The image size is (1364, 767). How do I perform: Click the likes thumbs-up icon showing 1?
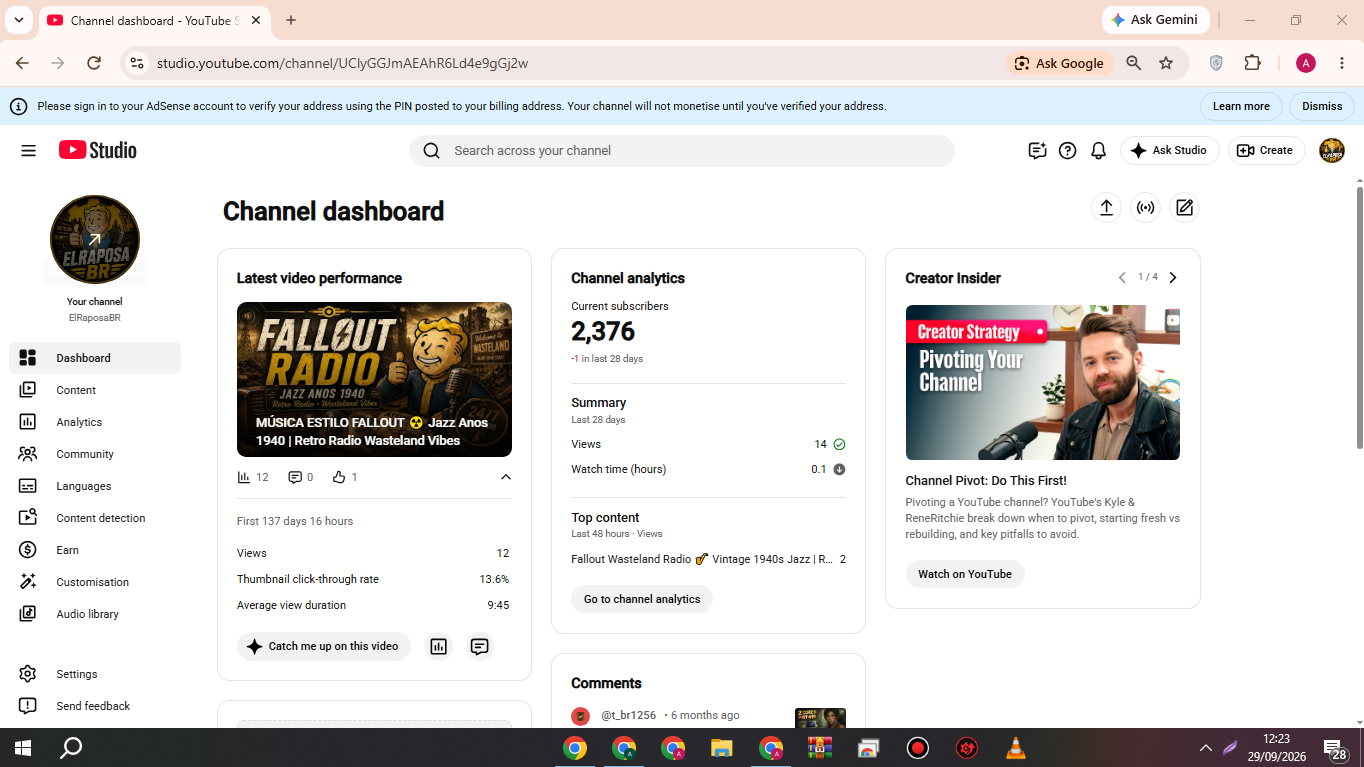[x=339, y=477]
